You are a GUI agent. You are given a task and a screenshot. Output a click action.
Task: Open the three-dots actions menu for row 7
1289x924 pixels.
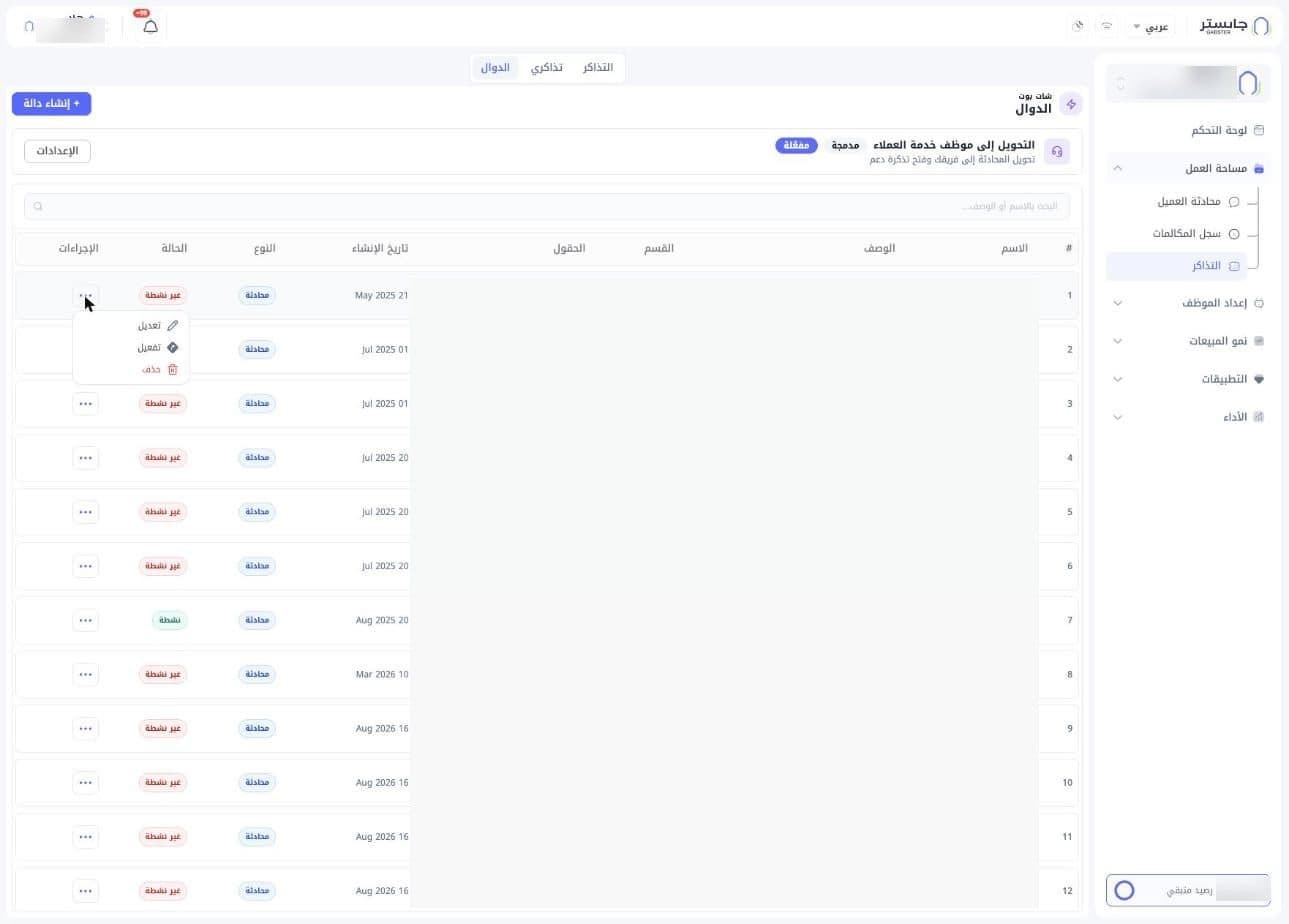pyautogui.click(x=86, y=620)
